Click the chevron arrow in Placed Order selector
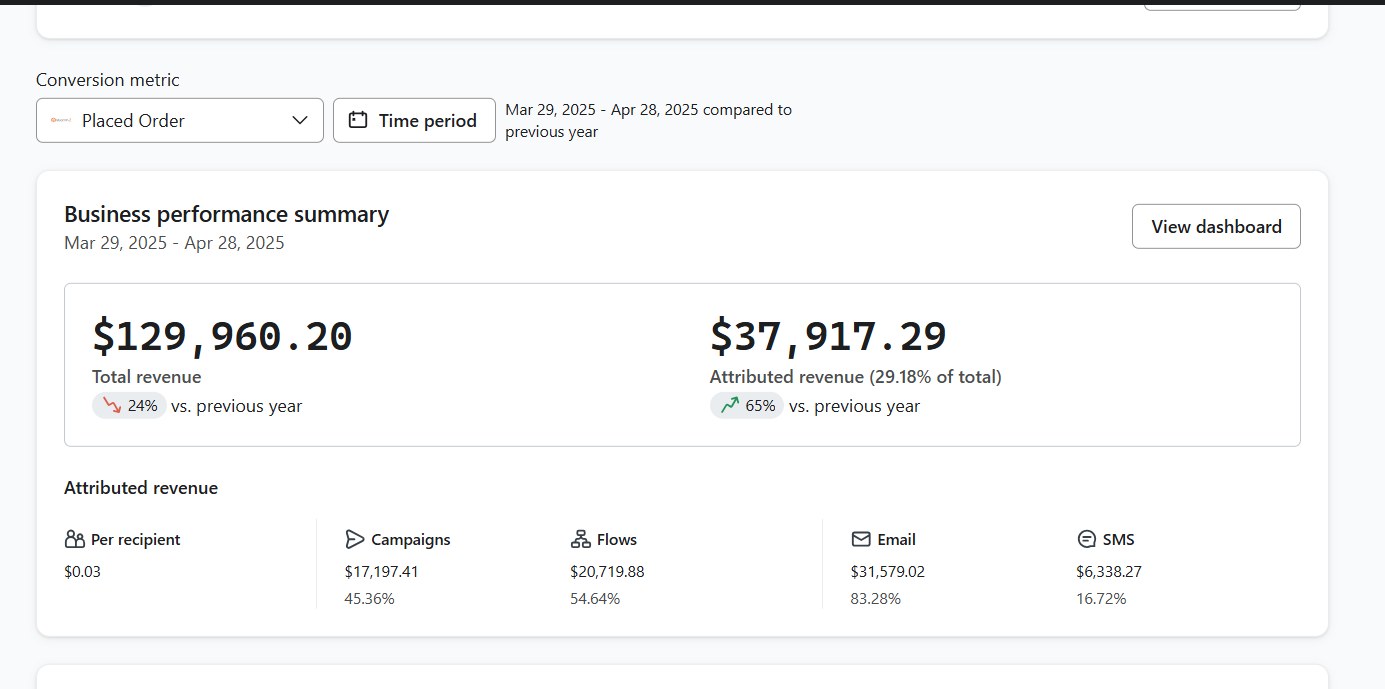1385x689 pixels. (299, 120)
